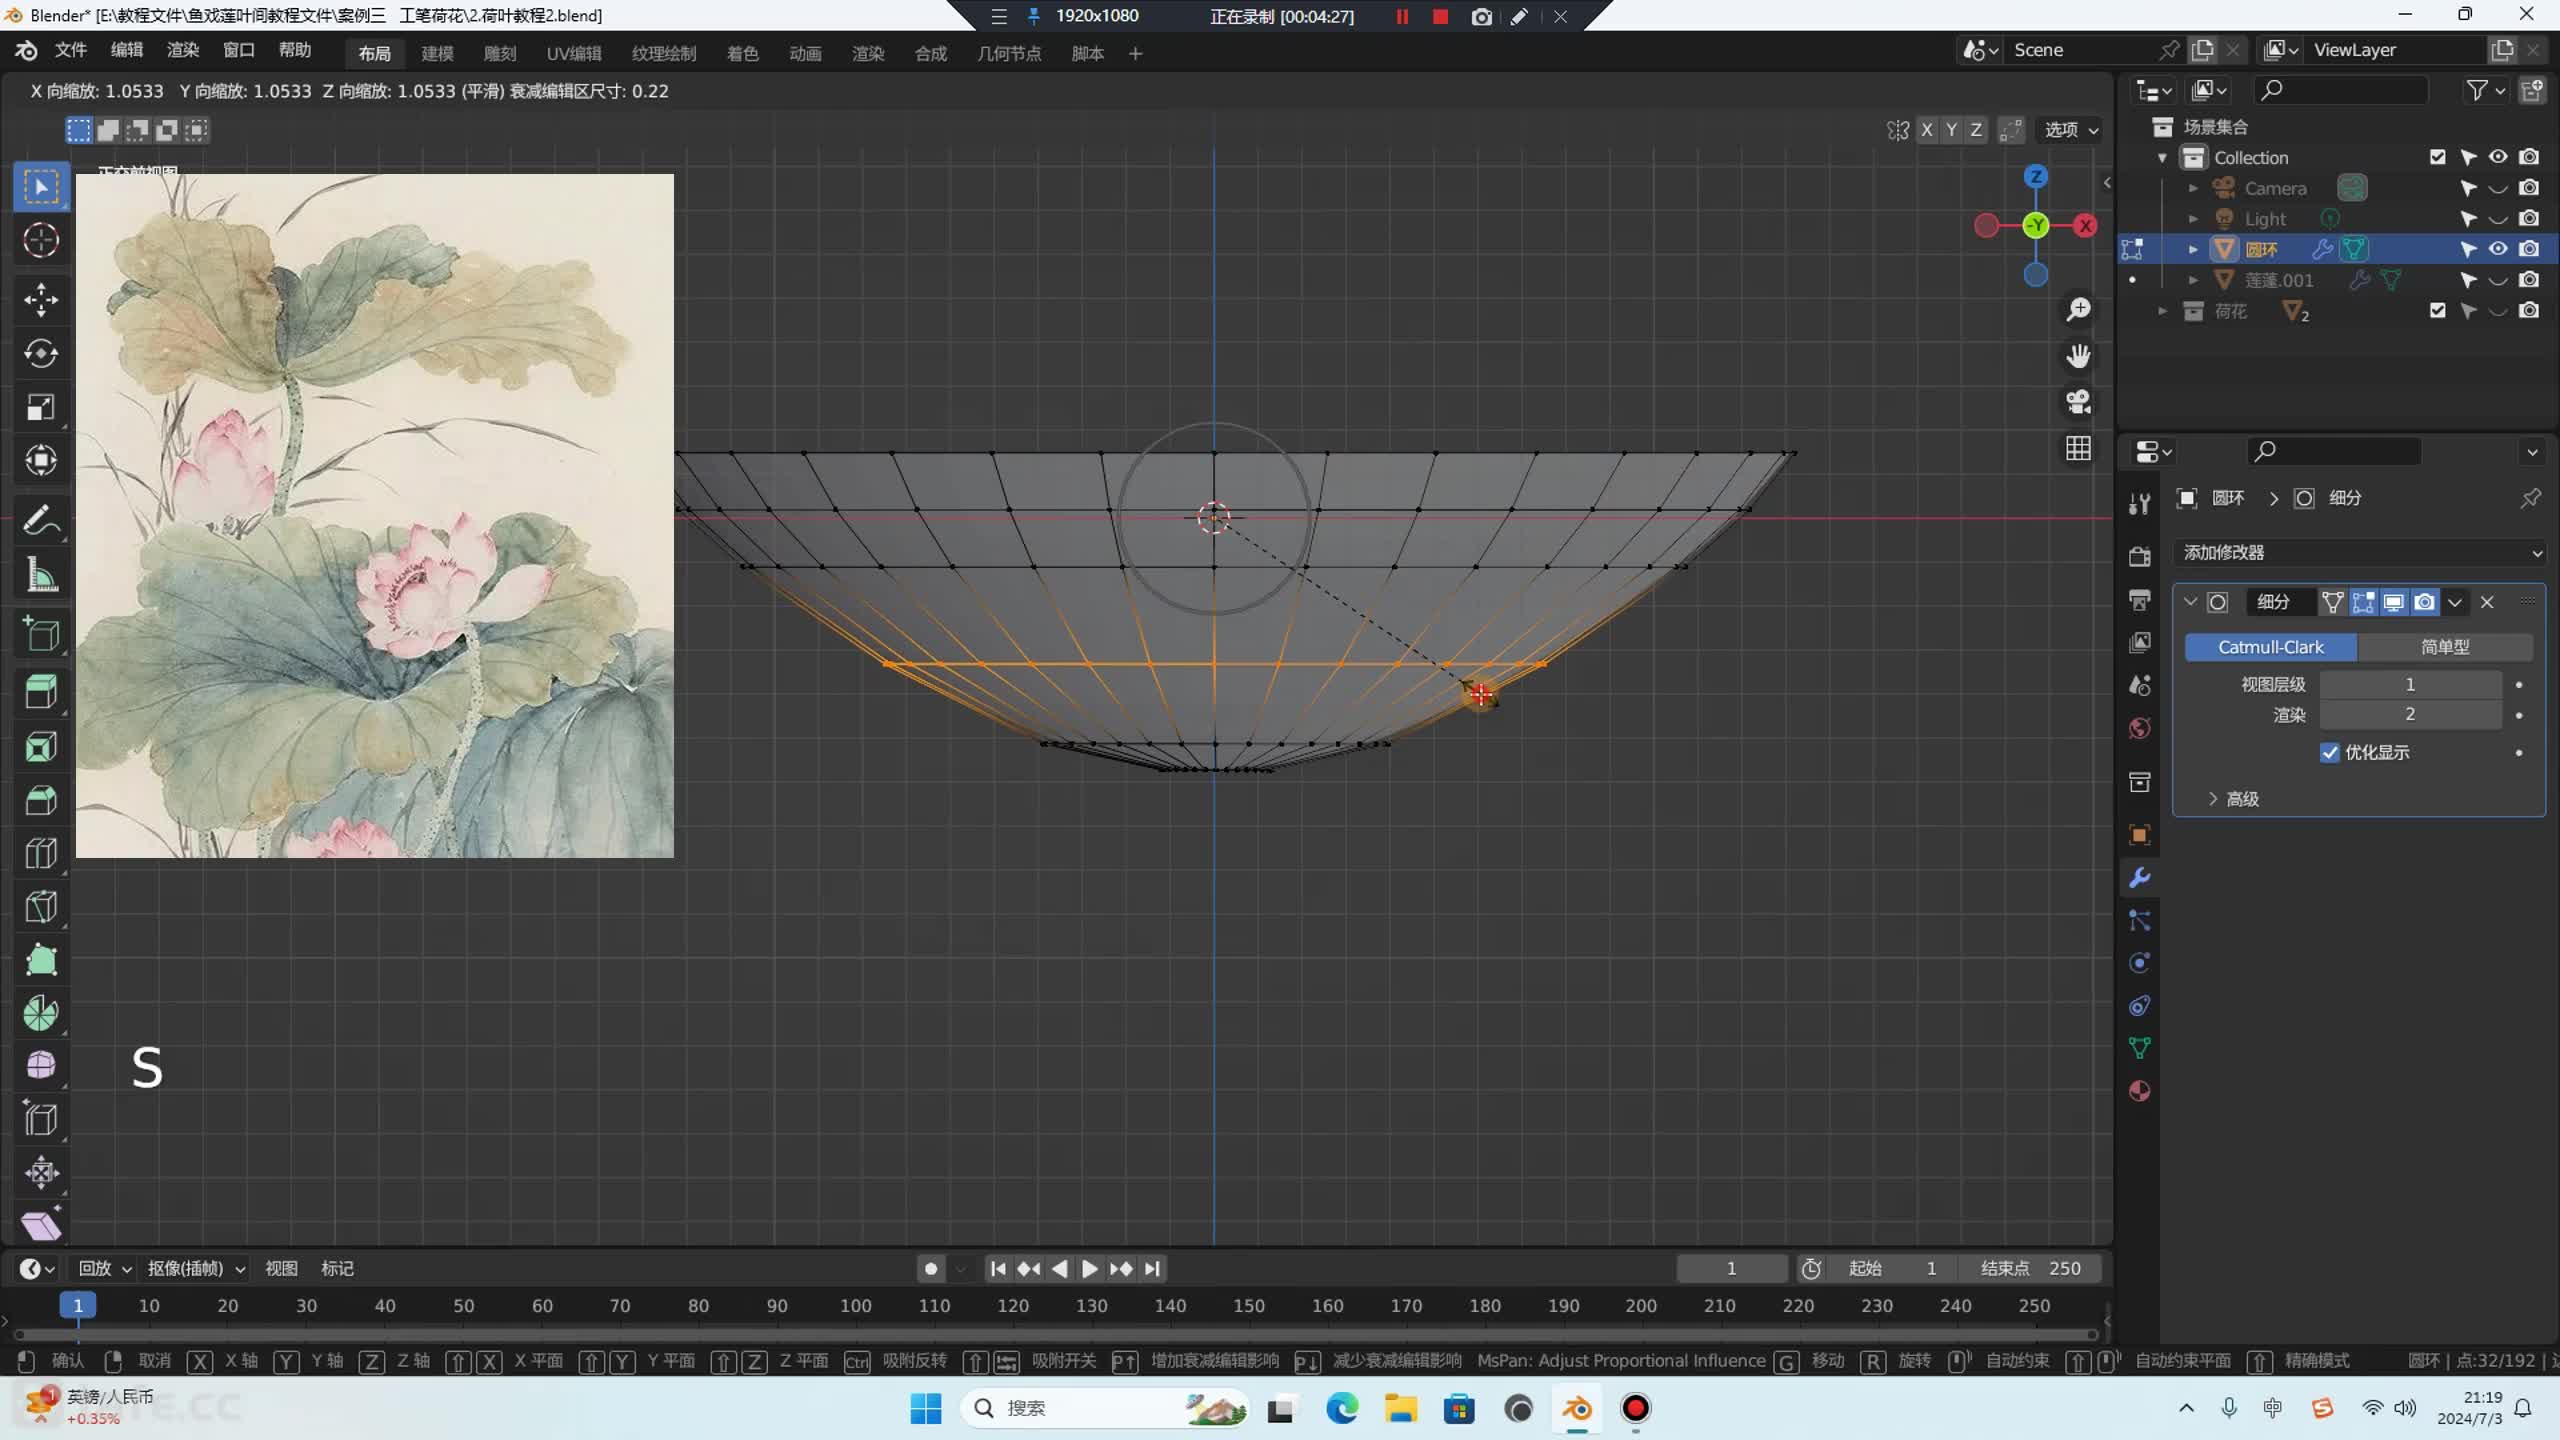Select the Poly Build tool
Screen dimensions: 2560x1440
pyautogui.click(x=41, y=960)
